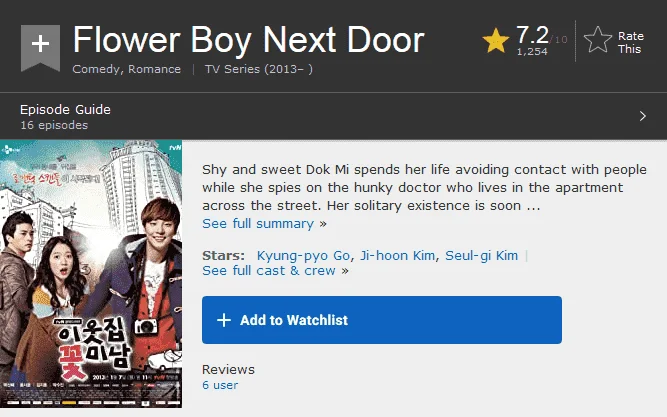This screenshot has height=417, width=667.
Task: Open See full summary link
Action: (x=258, y=223)
